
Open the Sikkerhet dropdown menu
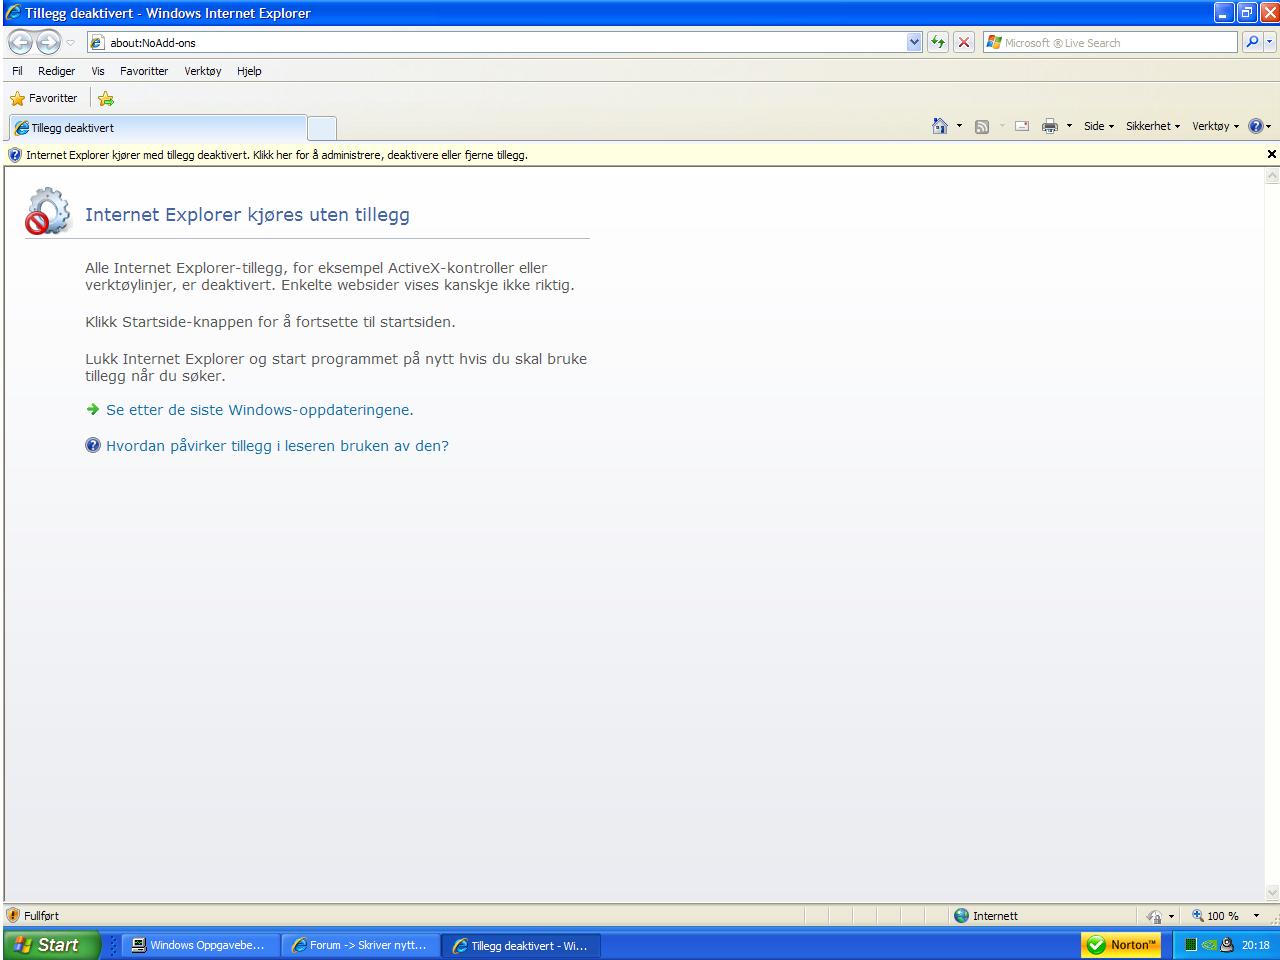pos(1153,126)
